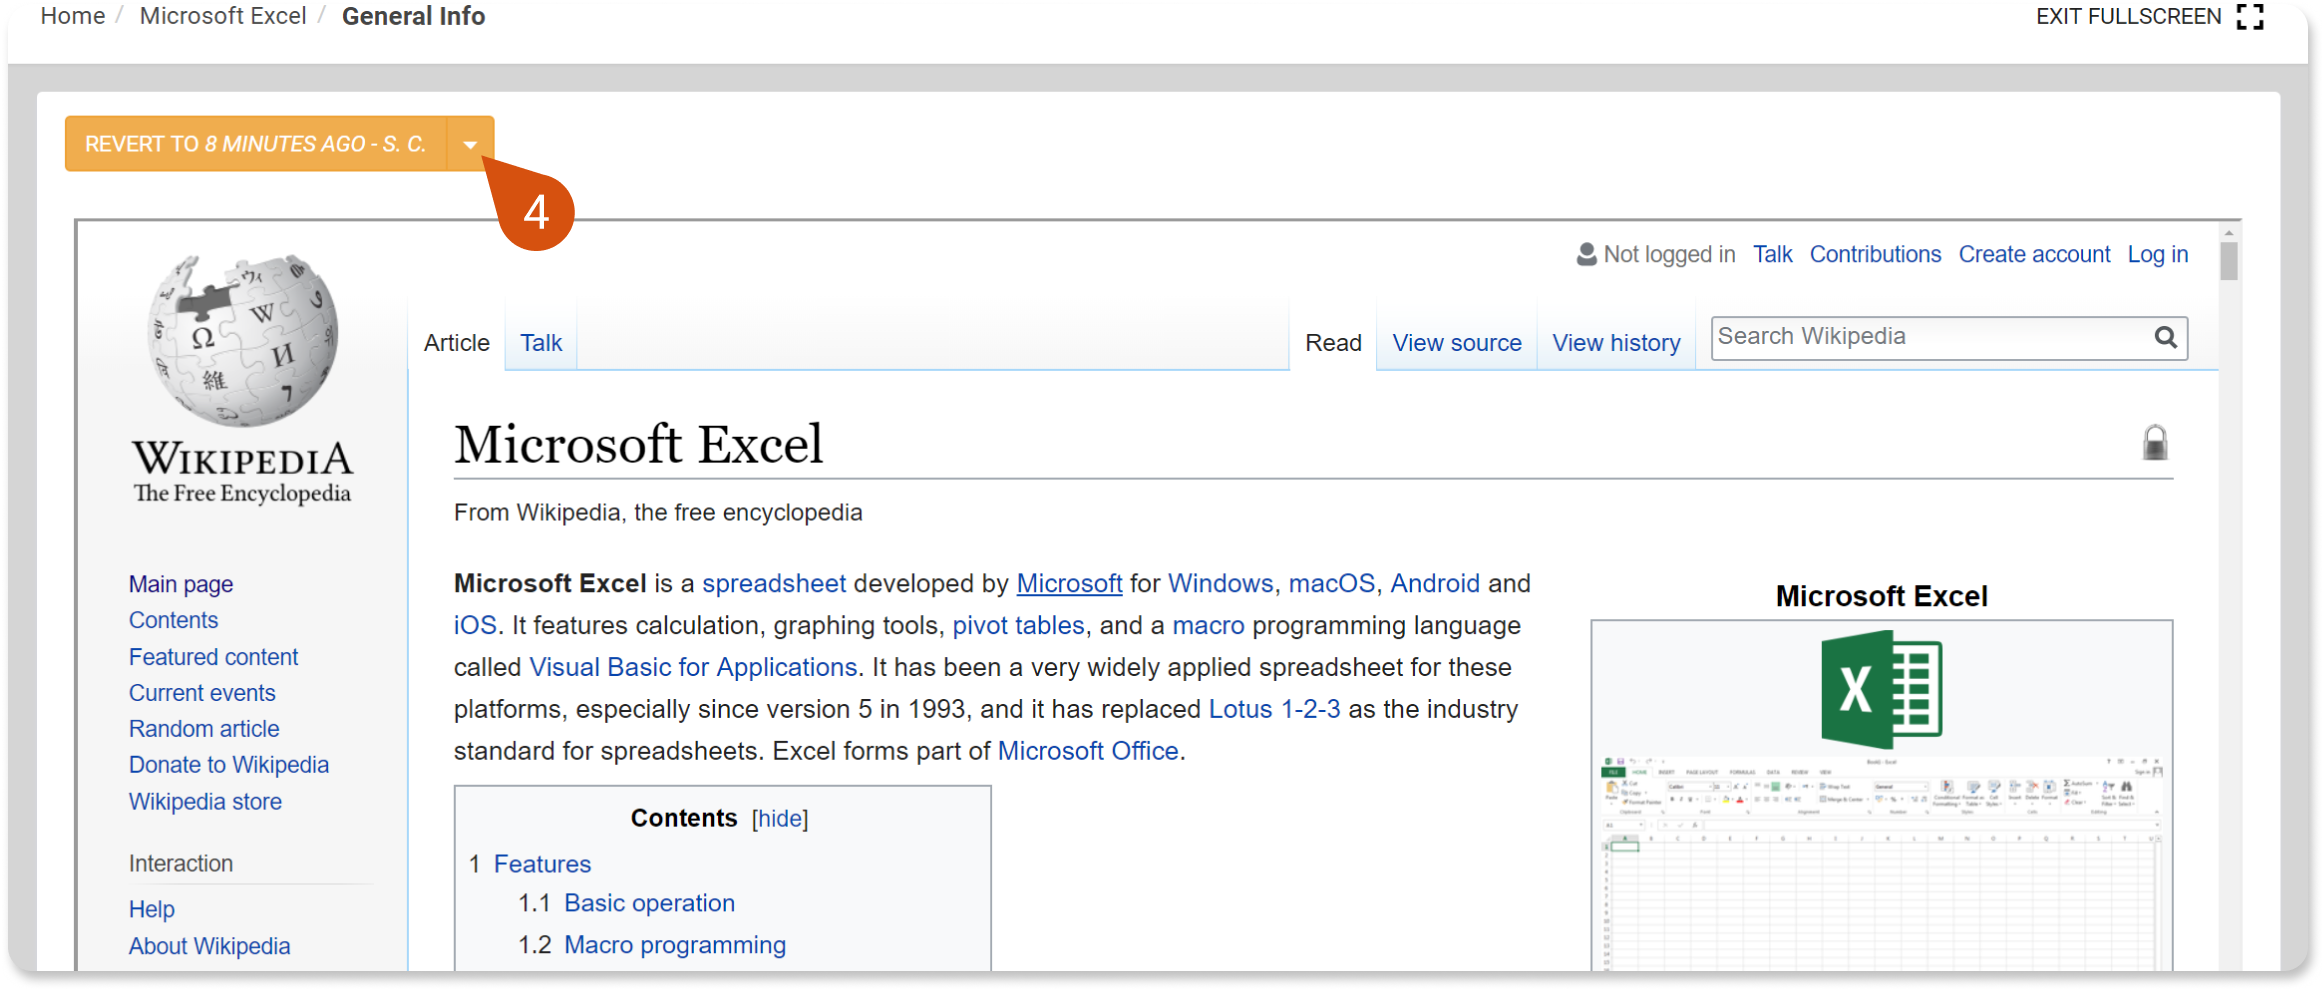This screenshot has height=991, width=2324.
Task: Jump to Features section in contents
Action: coord(542,865)
